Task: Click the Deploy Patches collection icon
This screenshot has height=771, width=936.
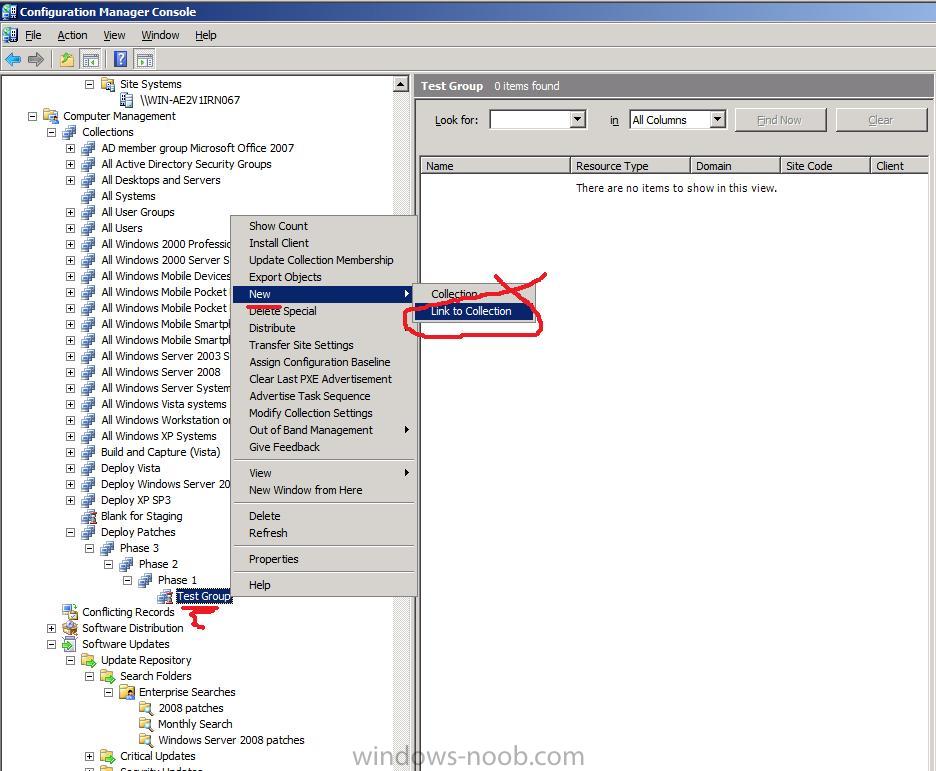Action: 88,532
